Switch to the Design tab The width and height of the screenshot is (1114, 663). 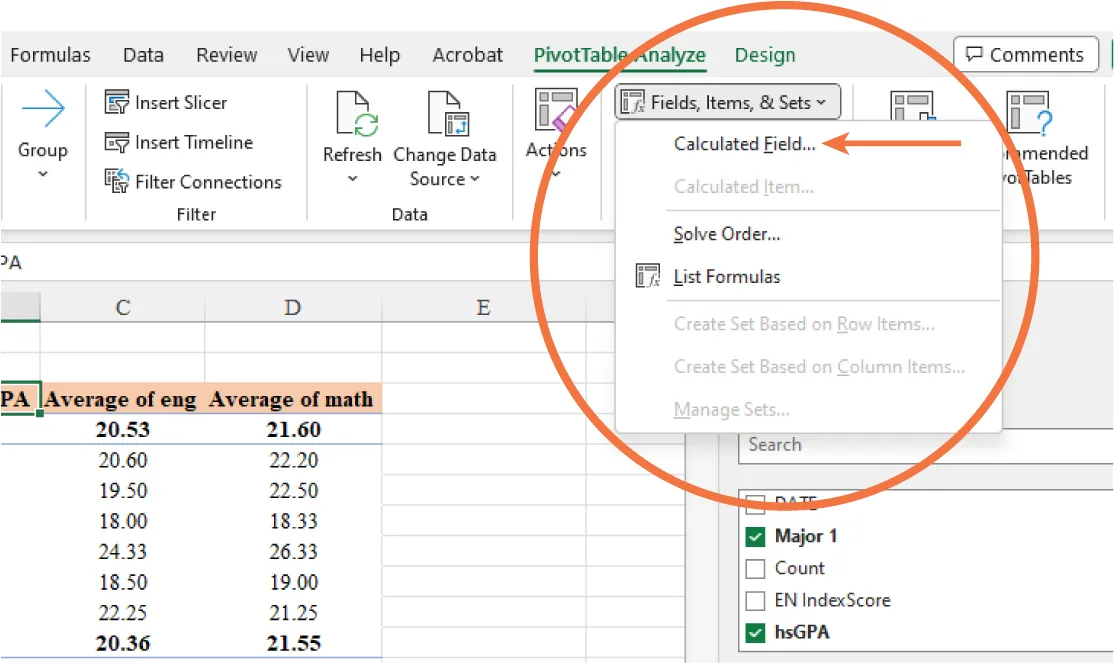(764, 55)
